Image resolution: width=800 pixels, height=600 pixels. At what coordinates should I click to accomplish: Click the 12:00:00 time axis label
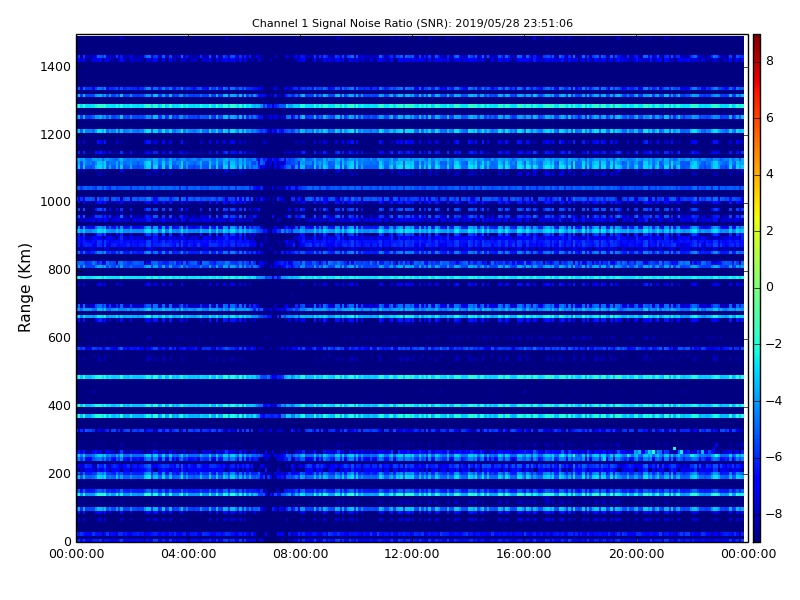[x=412, y=554]
